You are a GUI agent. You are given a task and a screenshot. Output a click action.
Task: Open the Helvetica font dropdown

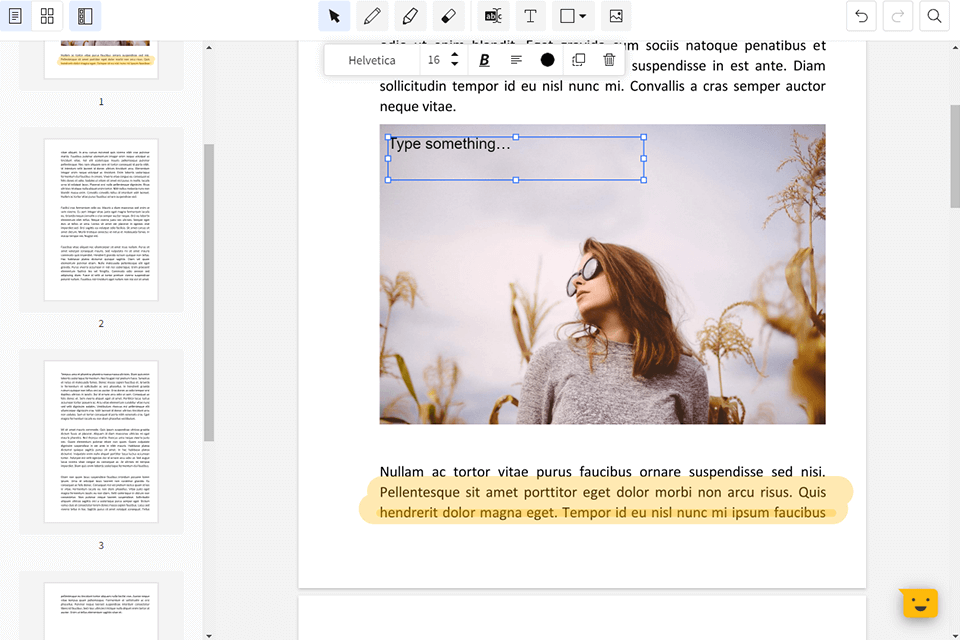coord(372,60)
